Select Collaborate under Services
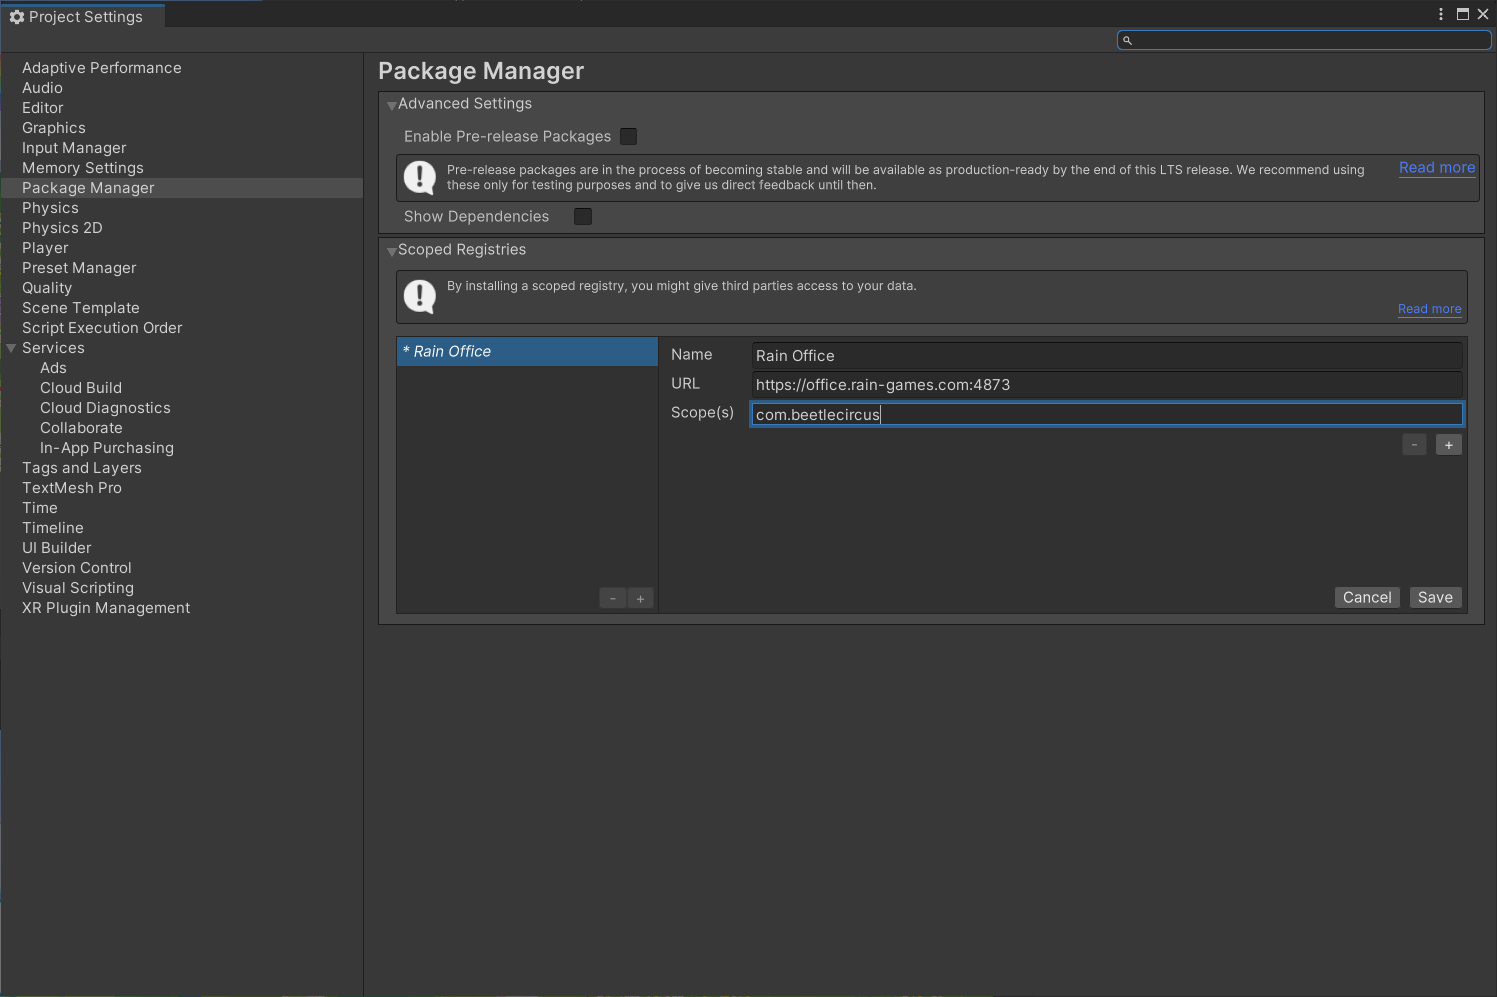This screenshot has width=1497, height=997. pos(81,428)
